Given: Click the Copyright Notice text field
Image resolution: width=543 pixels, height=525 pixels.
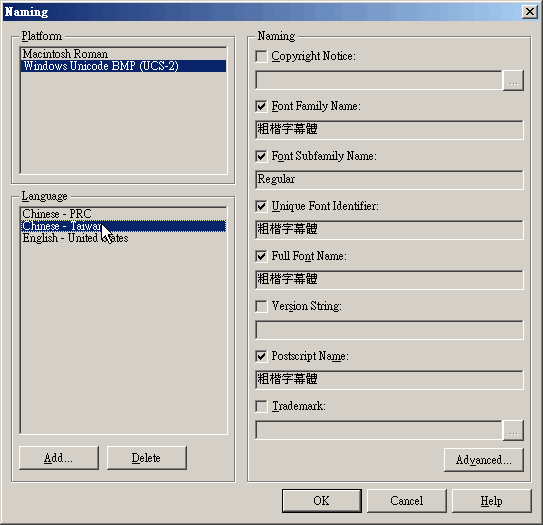Looking at the screenshot, I should (x=379, y=80).
